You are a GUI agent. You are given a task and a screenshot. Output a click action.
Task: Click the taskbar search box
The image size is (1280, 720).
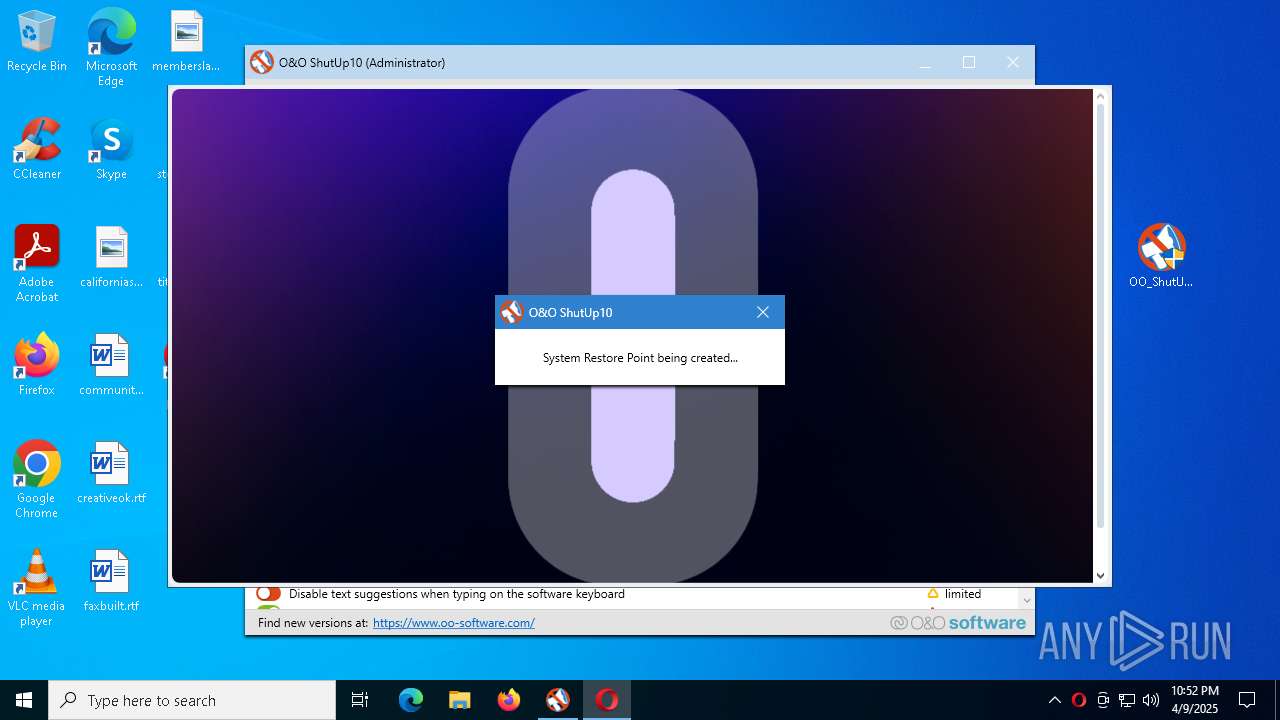pyautogui.click(x=192, y=700)
